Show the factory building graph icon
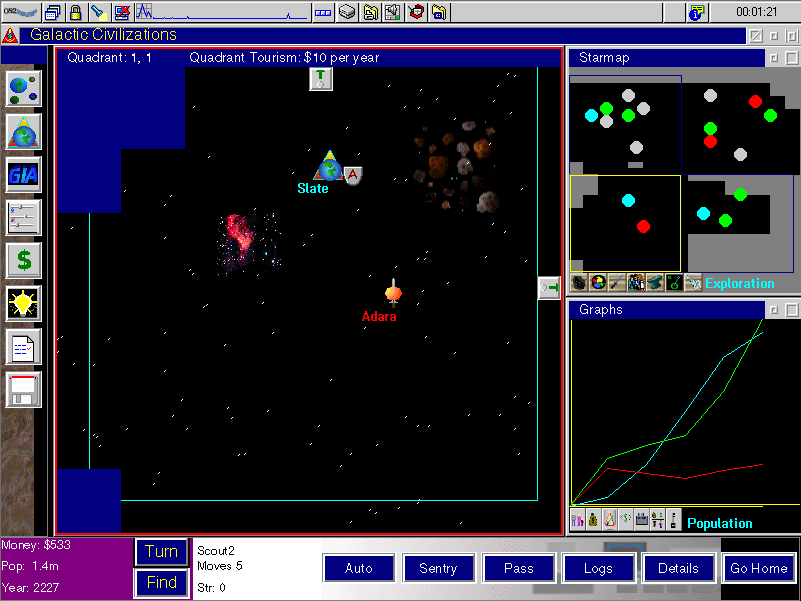 click(642, 520)
